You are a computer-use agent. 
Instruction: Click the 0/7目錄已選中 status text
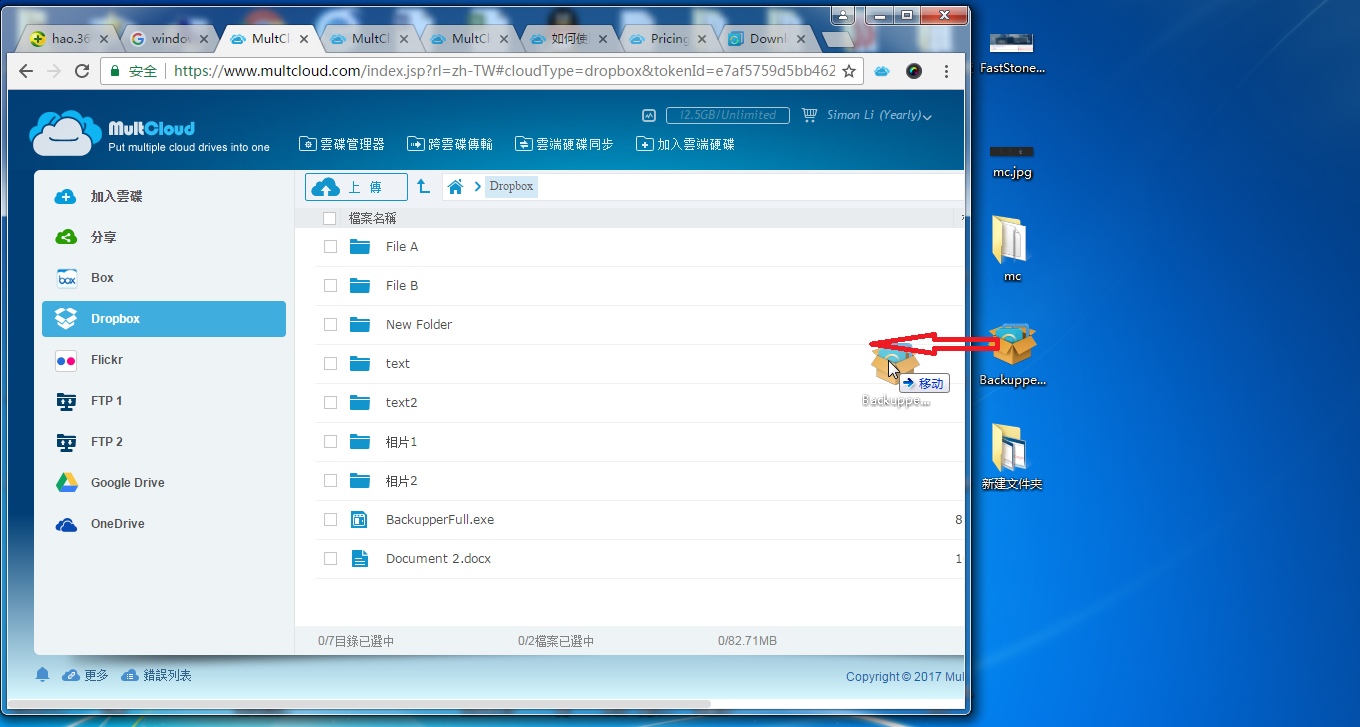[x=356, y=641]
